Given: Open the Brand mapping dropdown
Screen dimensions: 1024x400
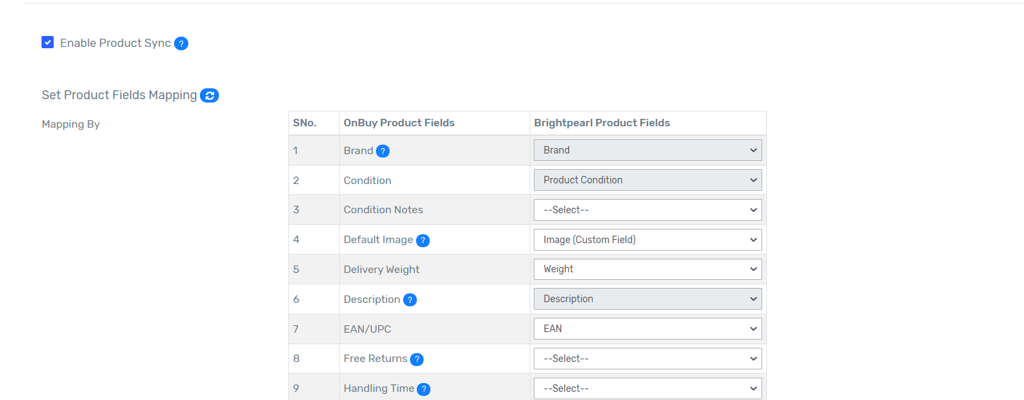Looking at the screenshot, I should coord(648,150).
